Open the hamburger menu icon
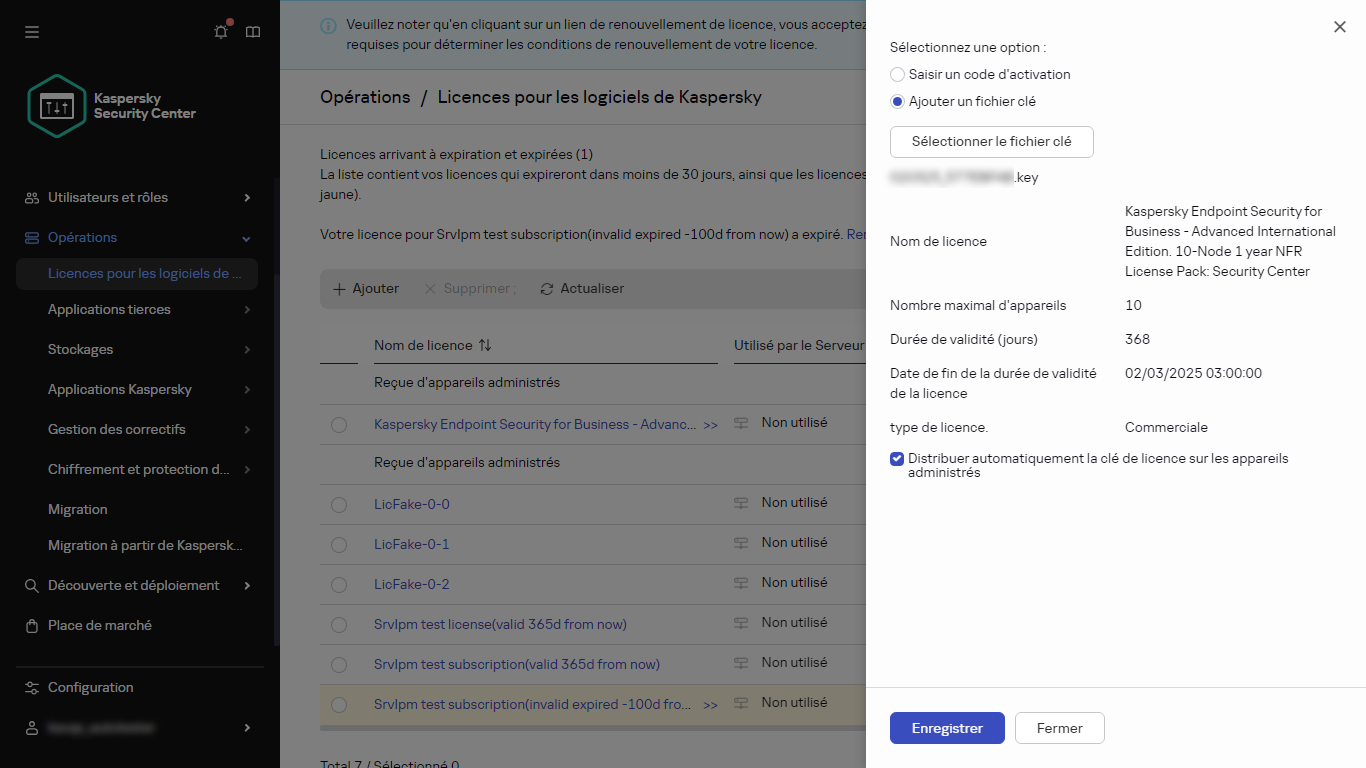Viewport: 1366px width, 768px height. pyautogui.click(x=31, y=31)
